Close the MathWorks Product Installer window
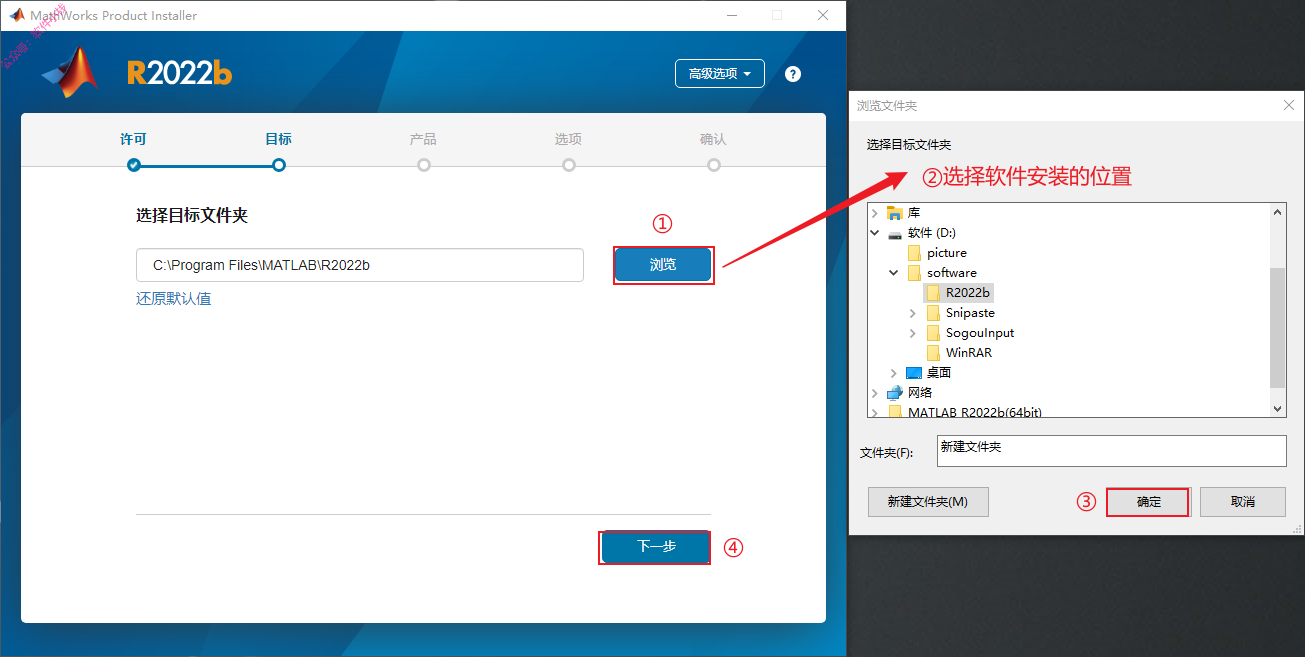Image resolution: width=1305 pixels, height=657 pixels. pyautogui.click(x=823, y=15)
